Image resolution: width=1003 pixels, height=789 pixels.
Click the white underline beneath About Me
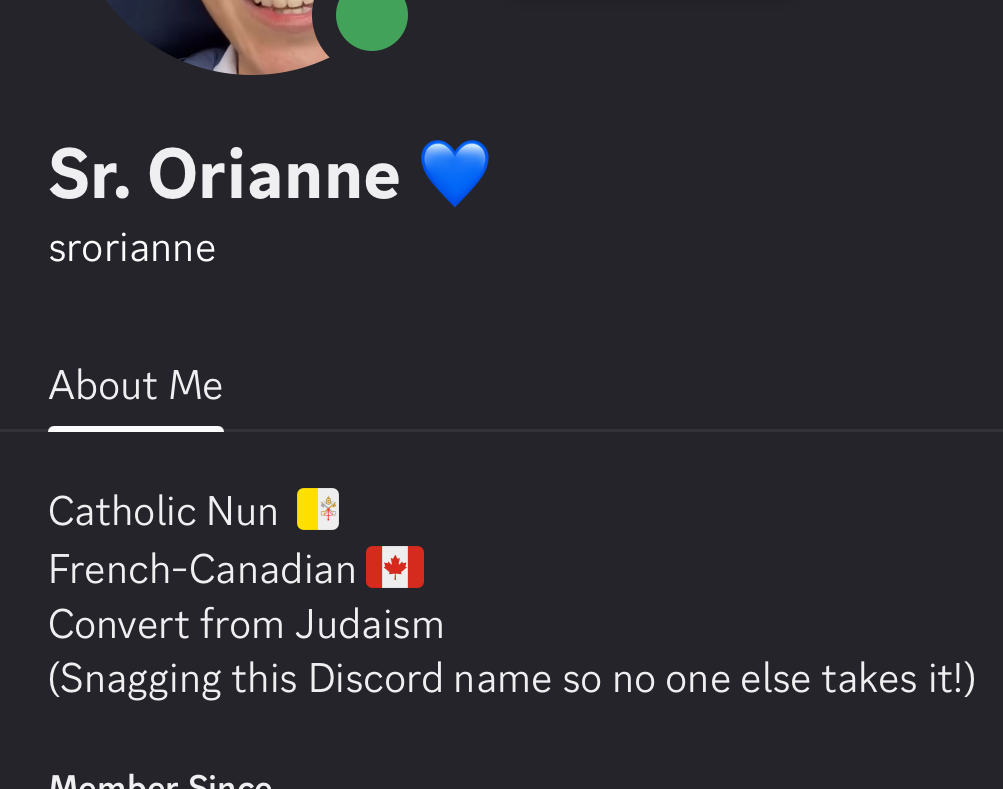(136, 429)
